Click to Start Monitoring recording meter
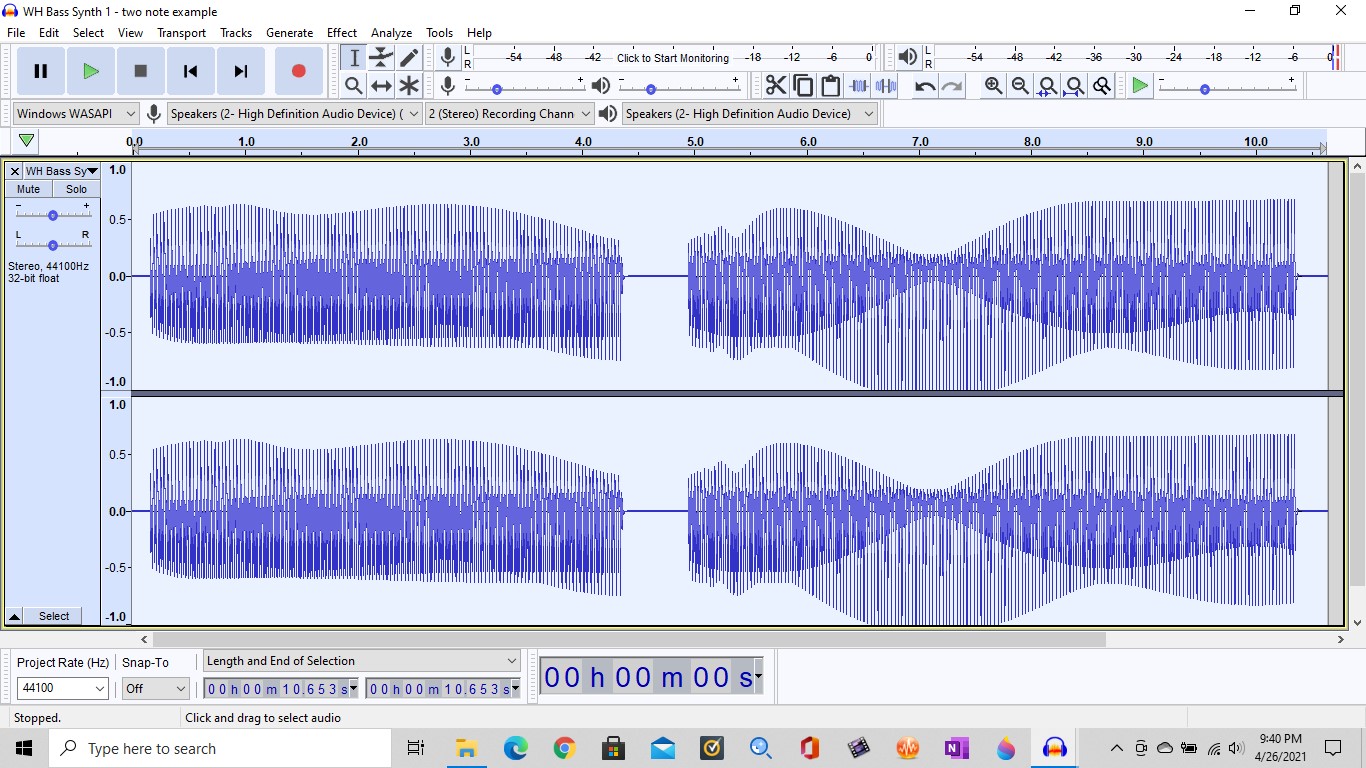This screenshot has width=1366, height=768. pyautogui.click(x=672, y=58)
